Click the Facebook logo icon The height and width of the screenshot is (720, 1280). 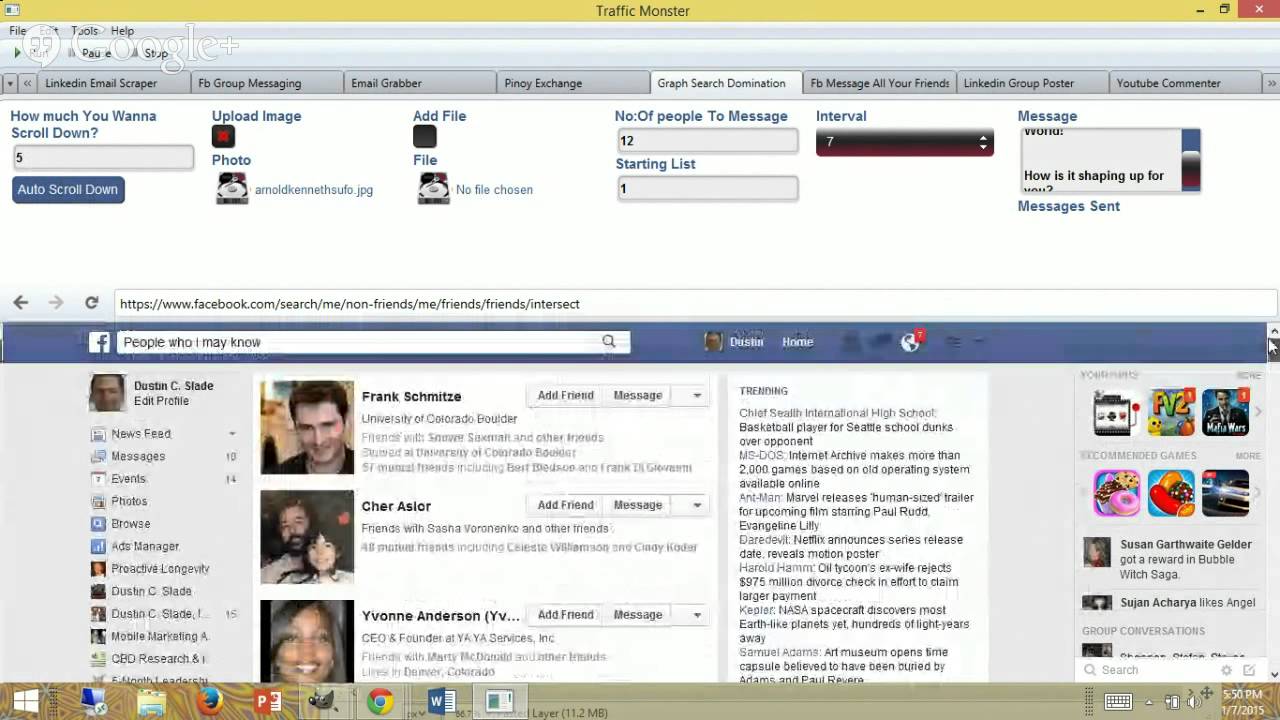point(99,342)
